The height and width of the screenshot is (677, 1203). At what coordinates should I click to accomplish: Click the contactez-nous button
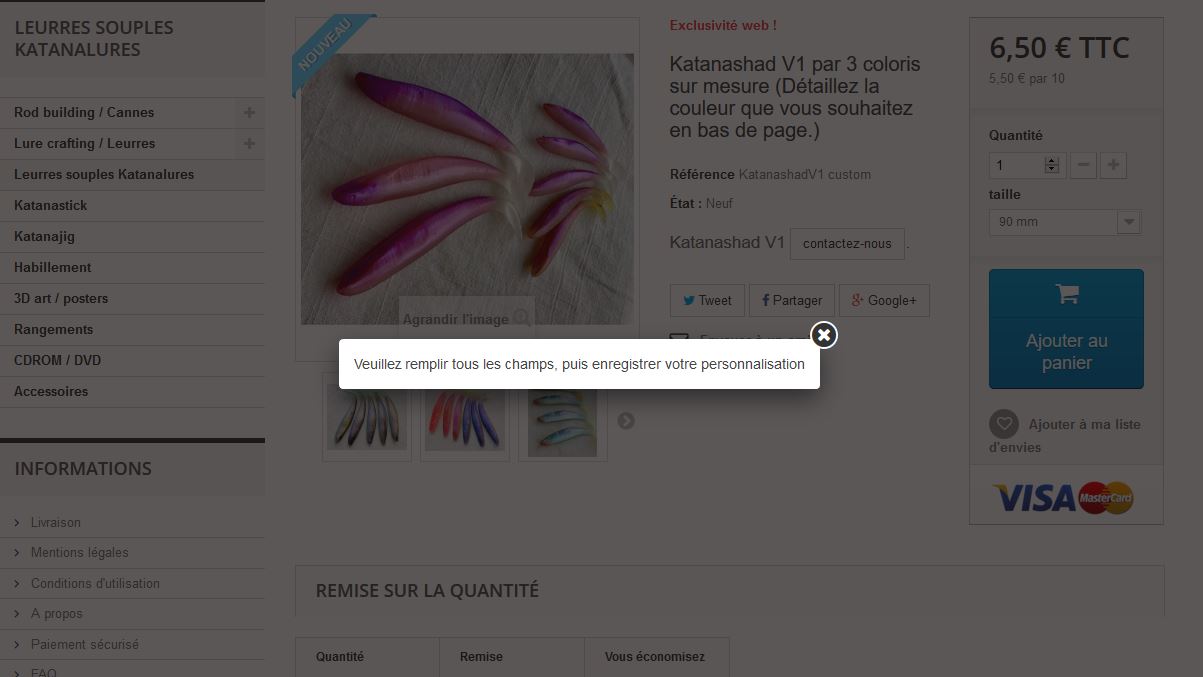click(x=847, y=243)
